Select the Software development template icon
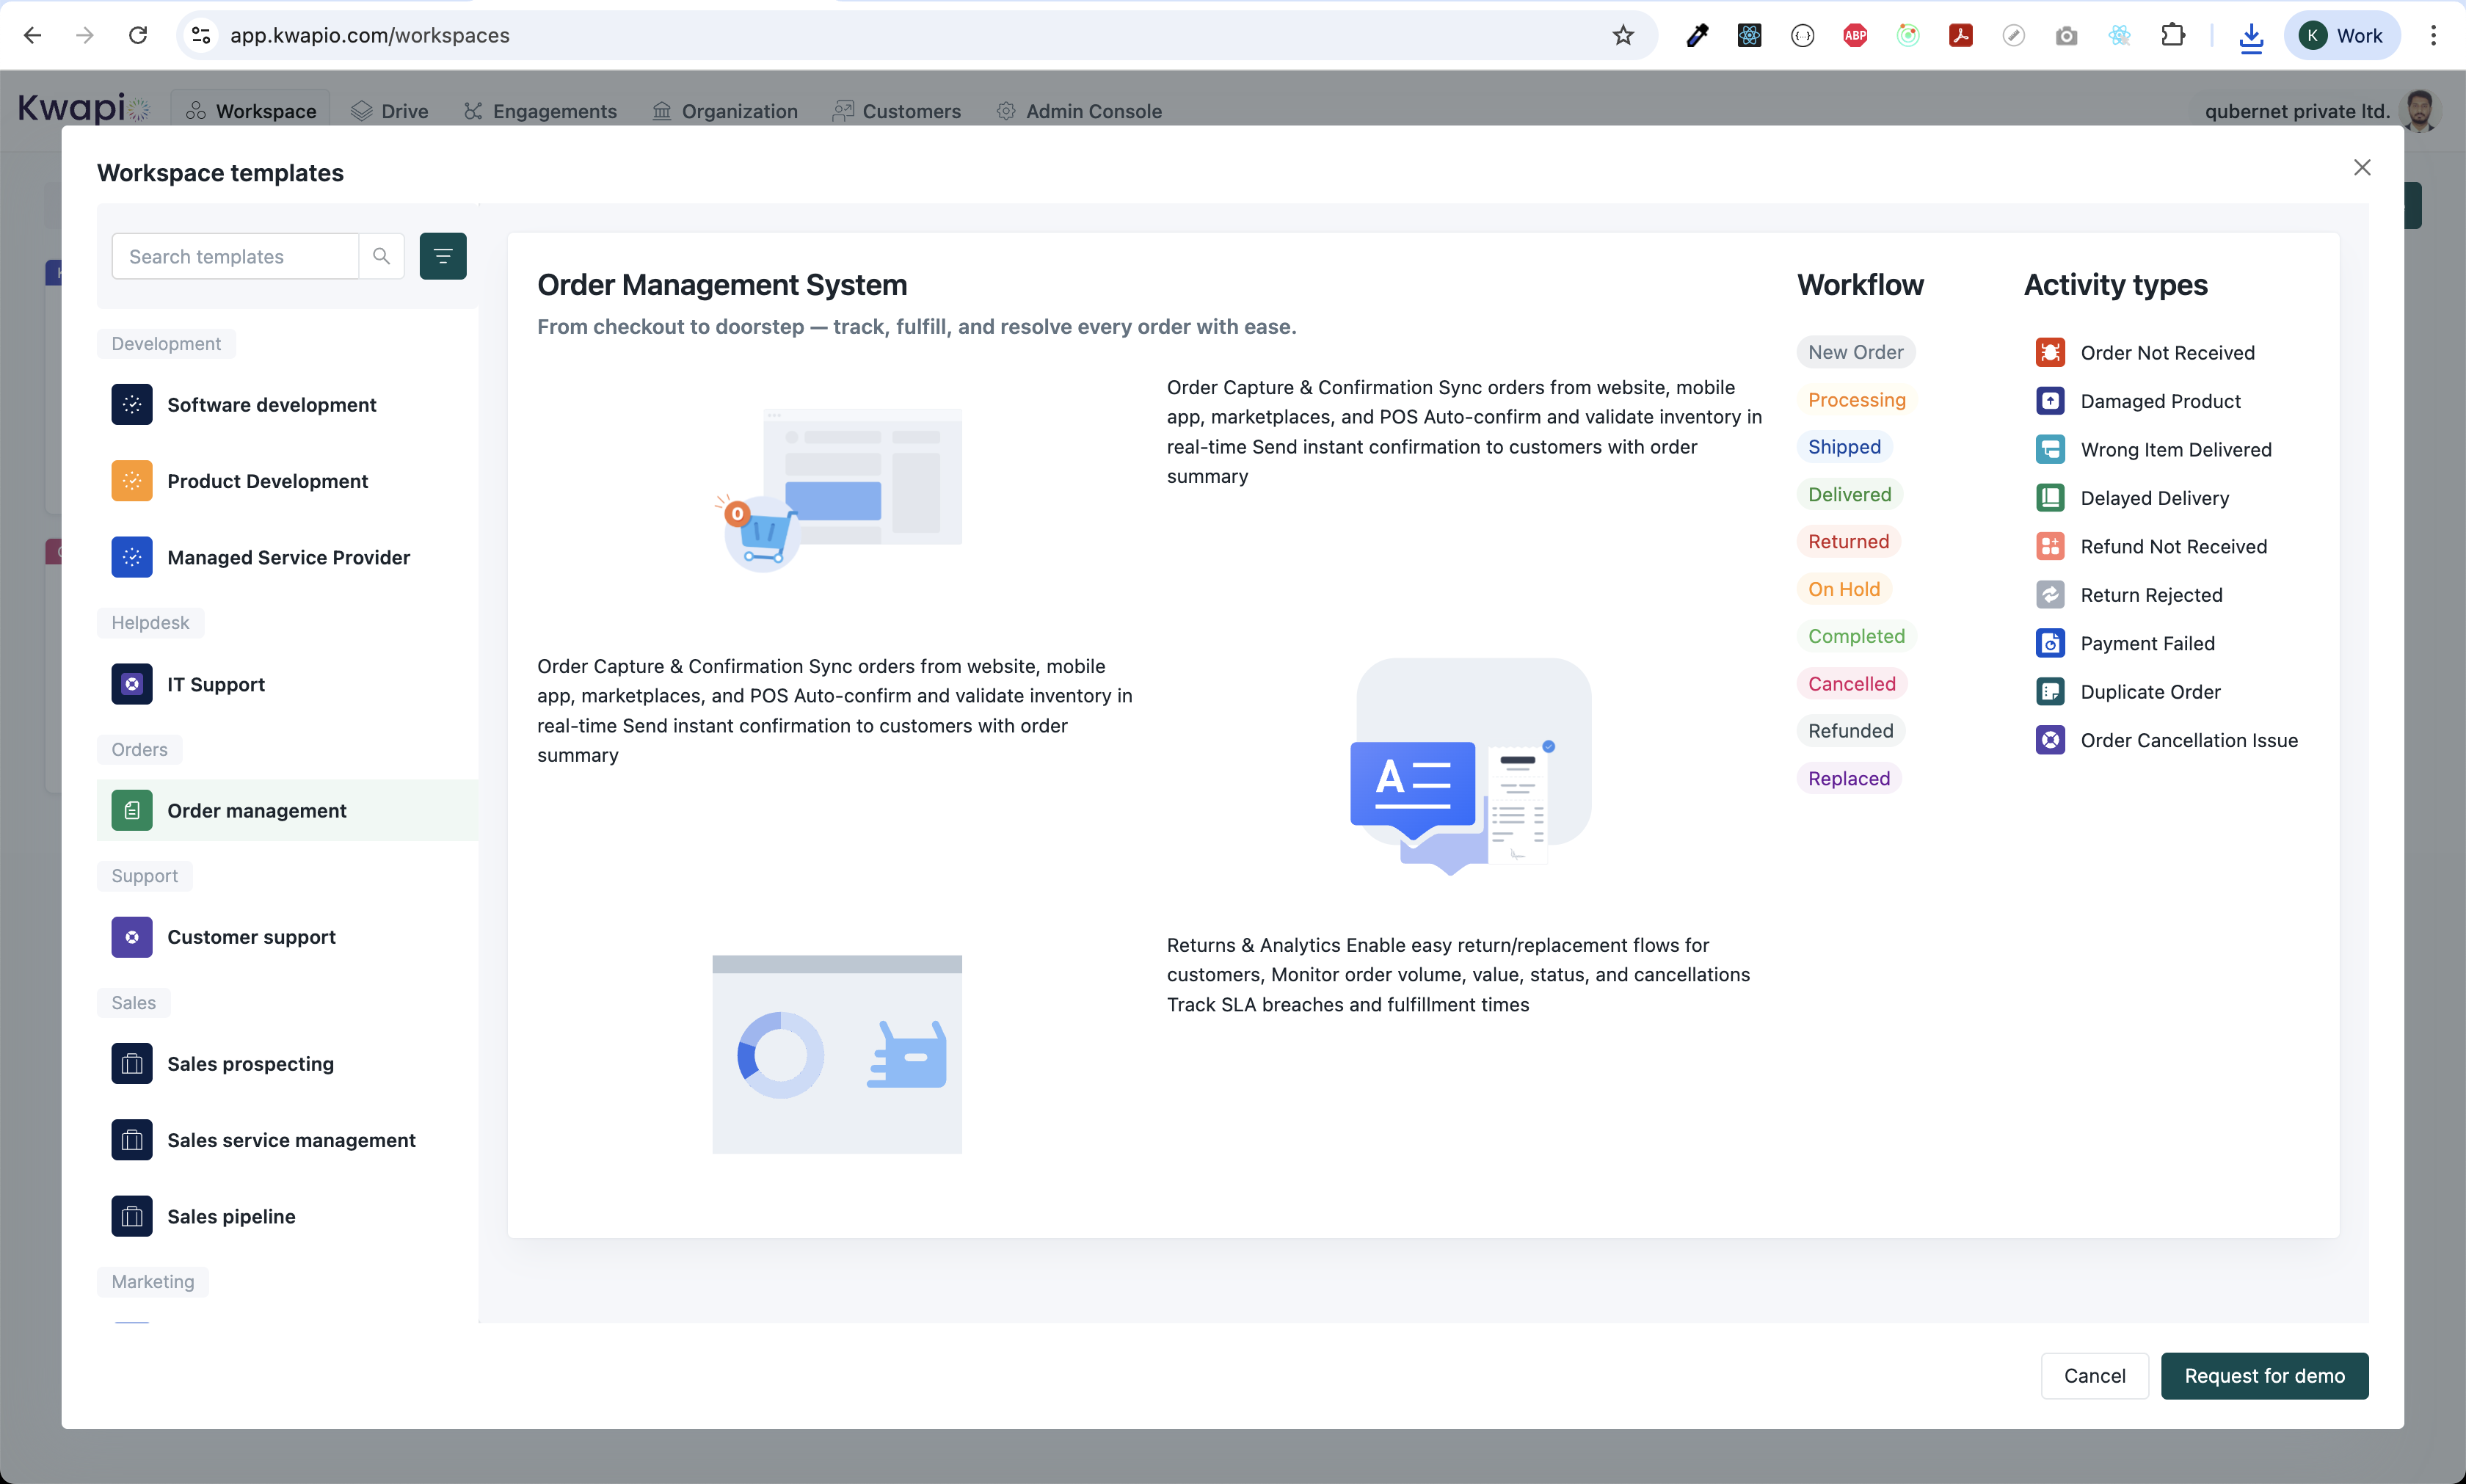 click(132, 405)
